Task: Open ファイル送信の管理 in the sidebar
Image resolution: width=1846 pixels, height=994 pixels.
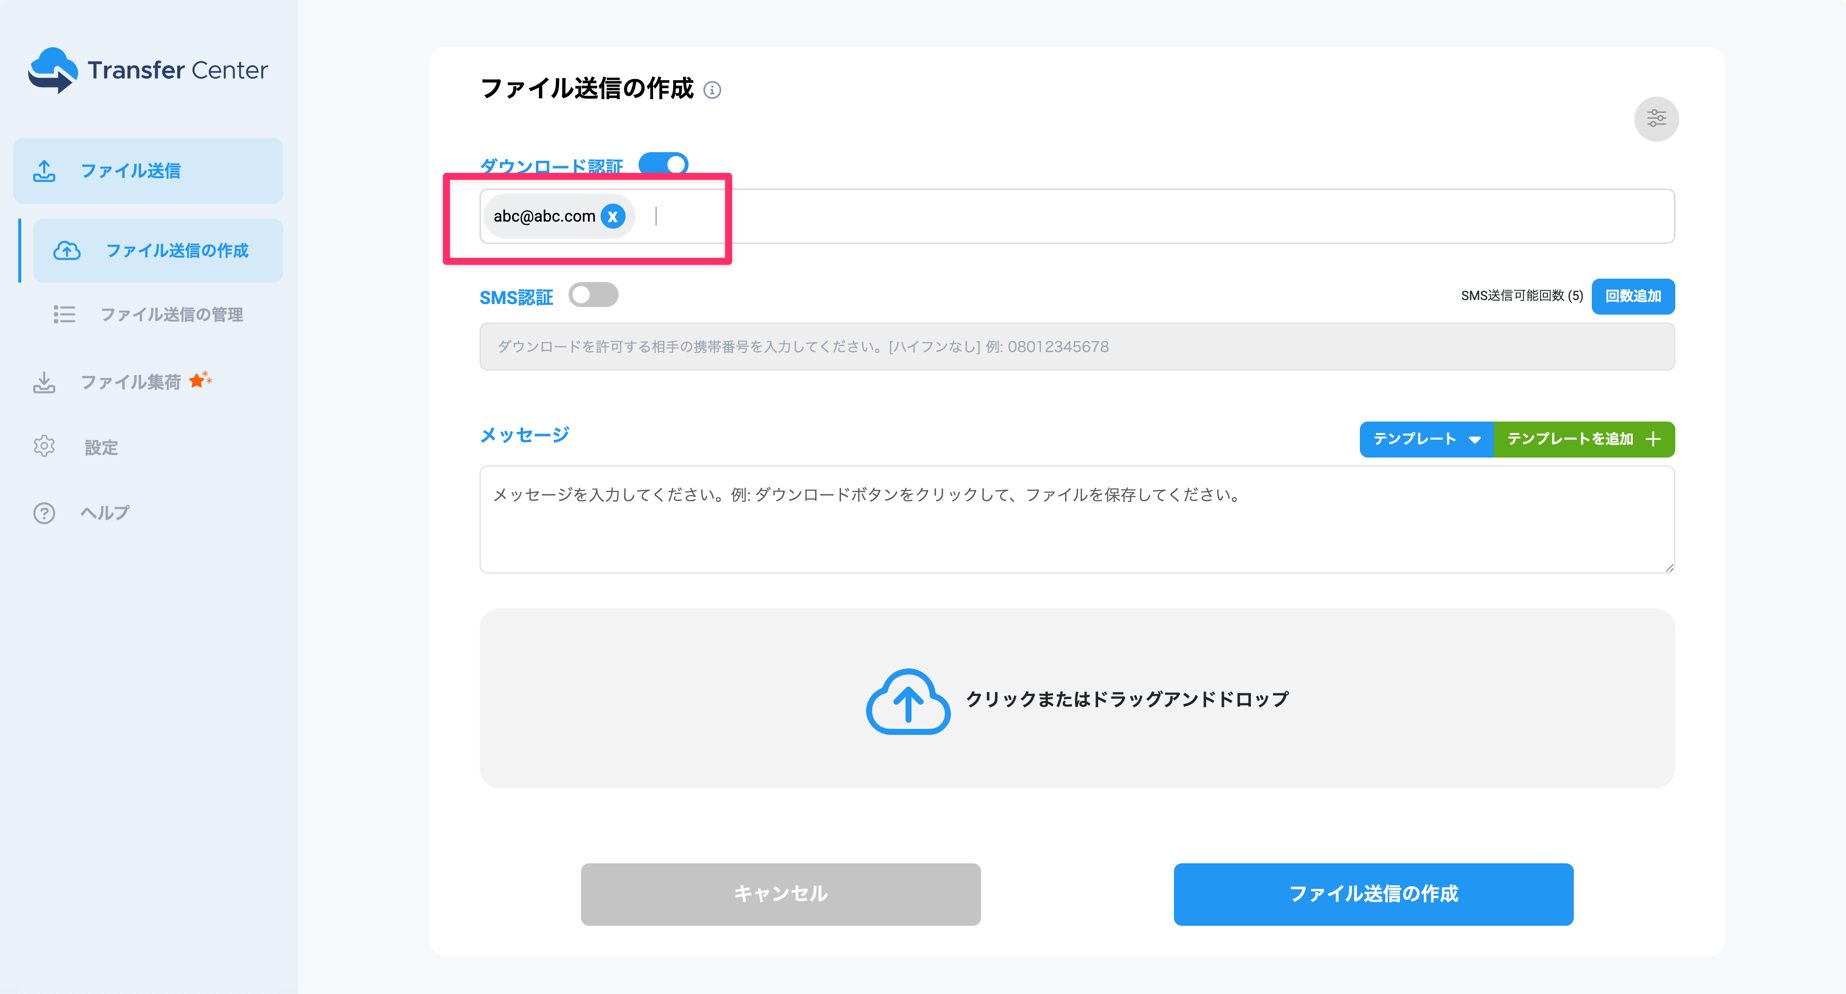Action: point(171,315)
